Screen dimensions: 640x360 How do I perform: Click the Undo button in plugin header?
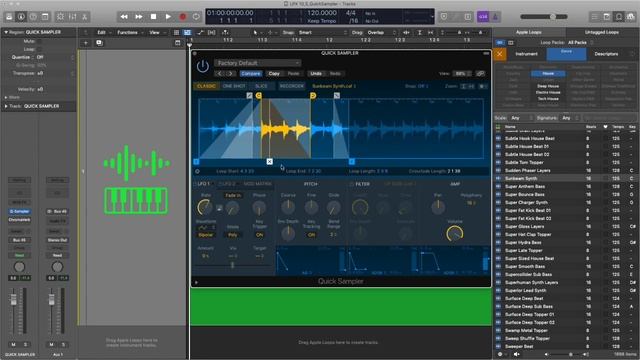(316, 73)
